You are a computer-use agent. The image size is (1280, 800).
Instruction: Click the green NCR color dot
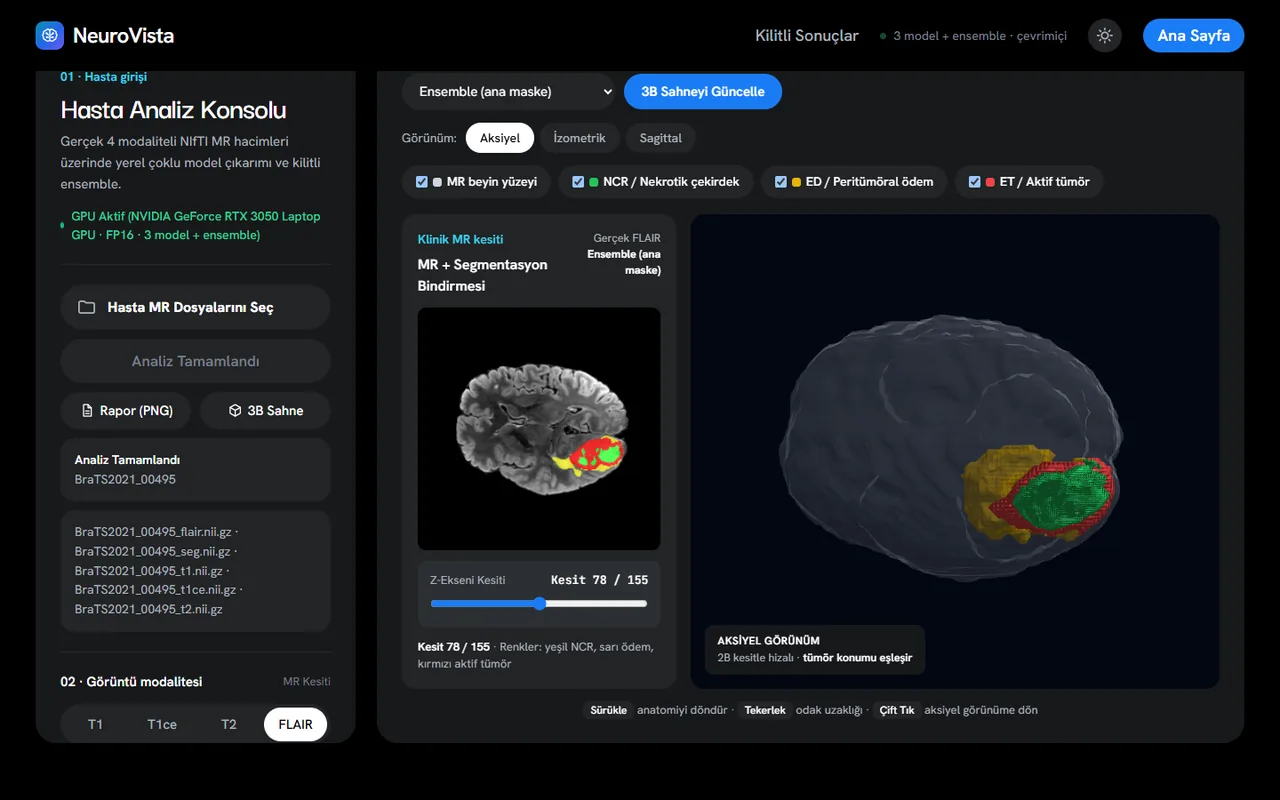click(x=594, y=182)
